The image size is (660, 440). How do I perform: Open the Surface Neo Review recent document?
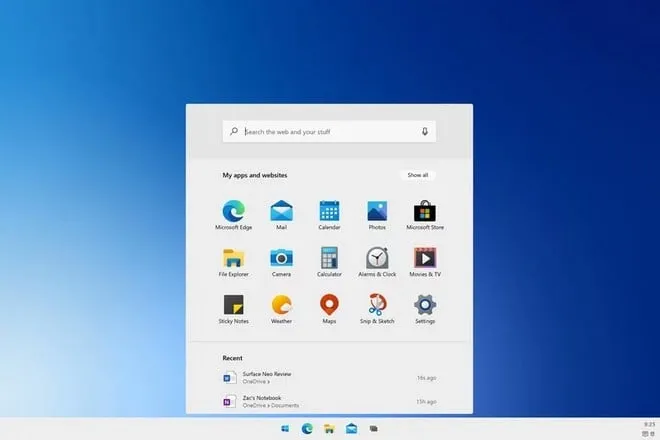[x=266, y=376]
